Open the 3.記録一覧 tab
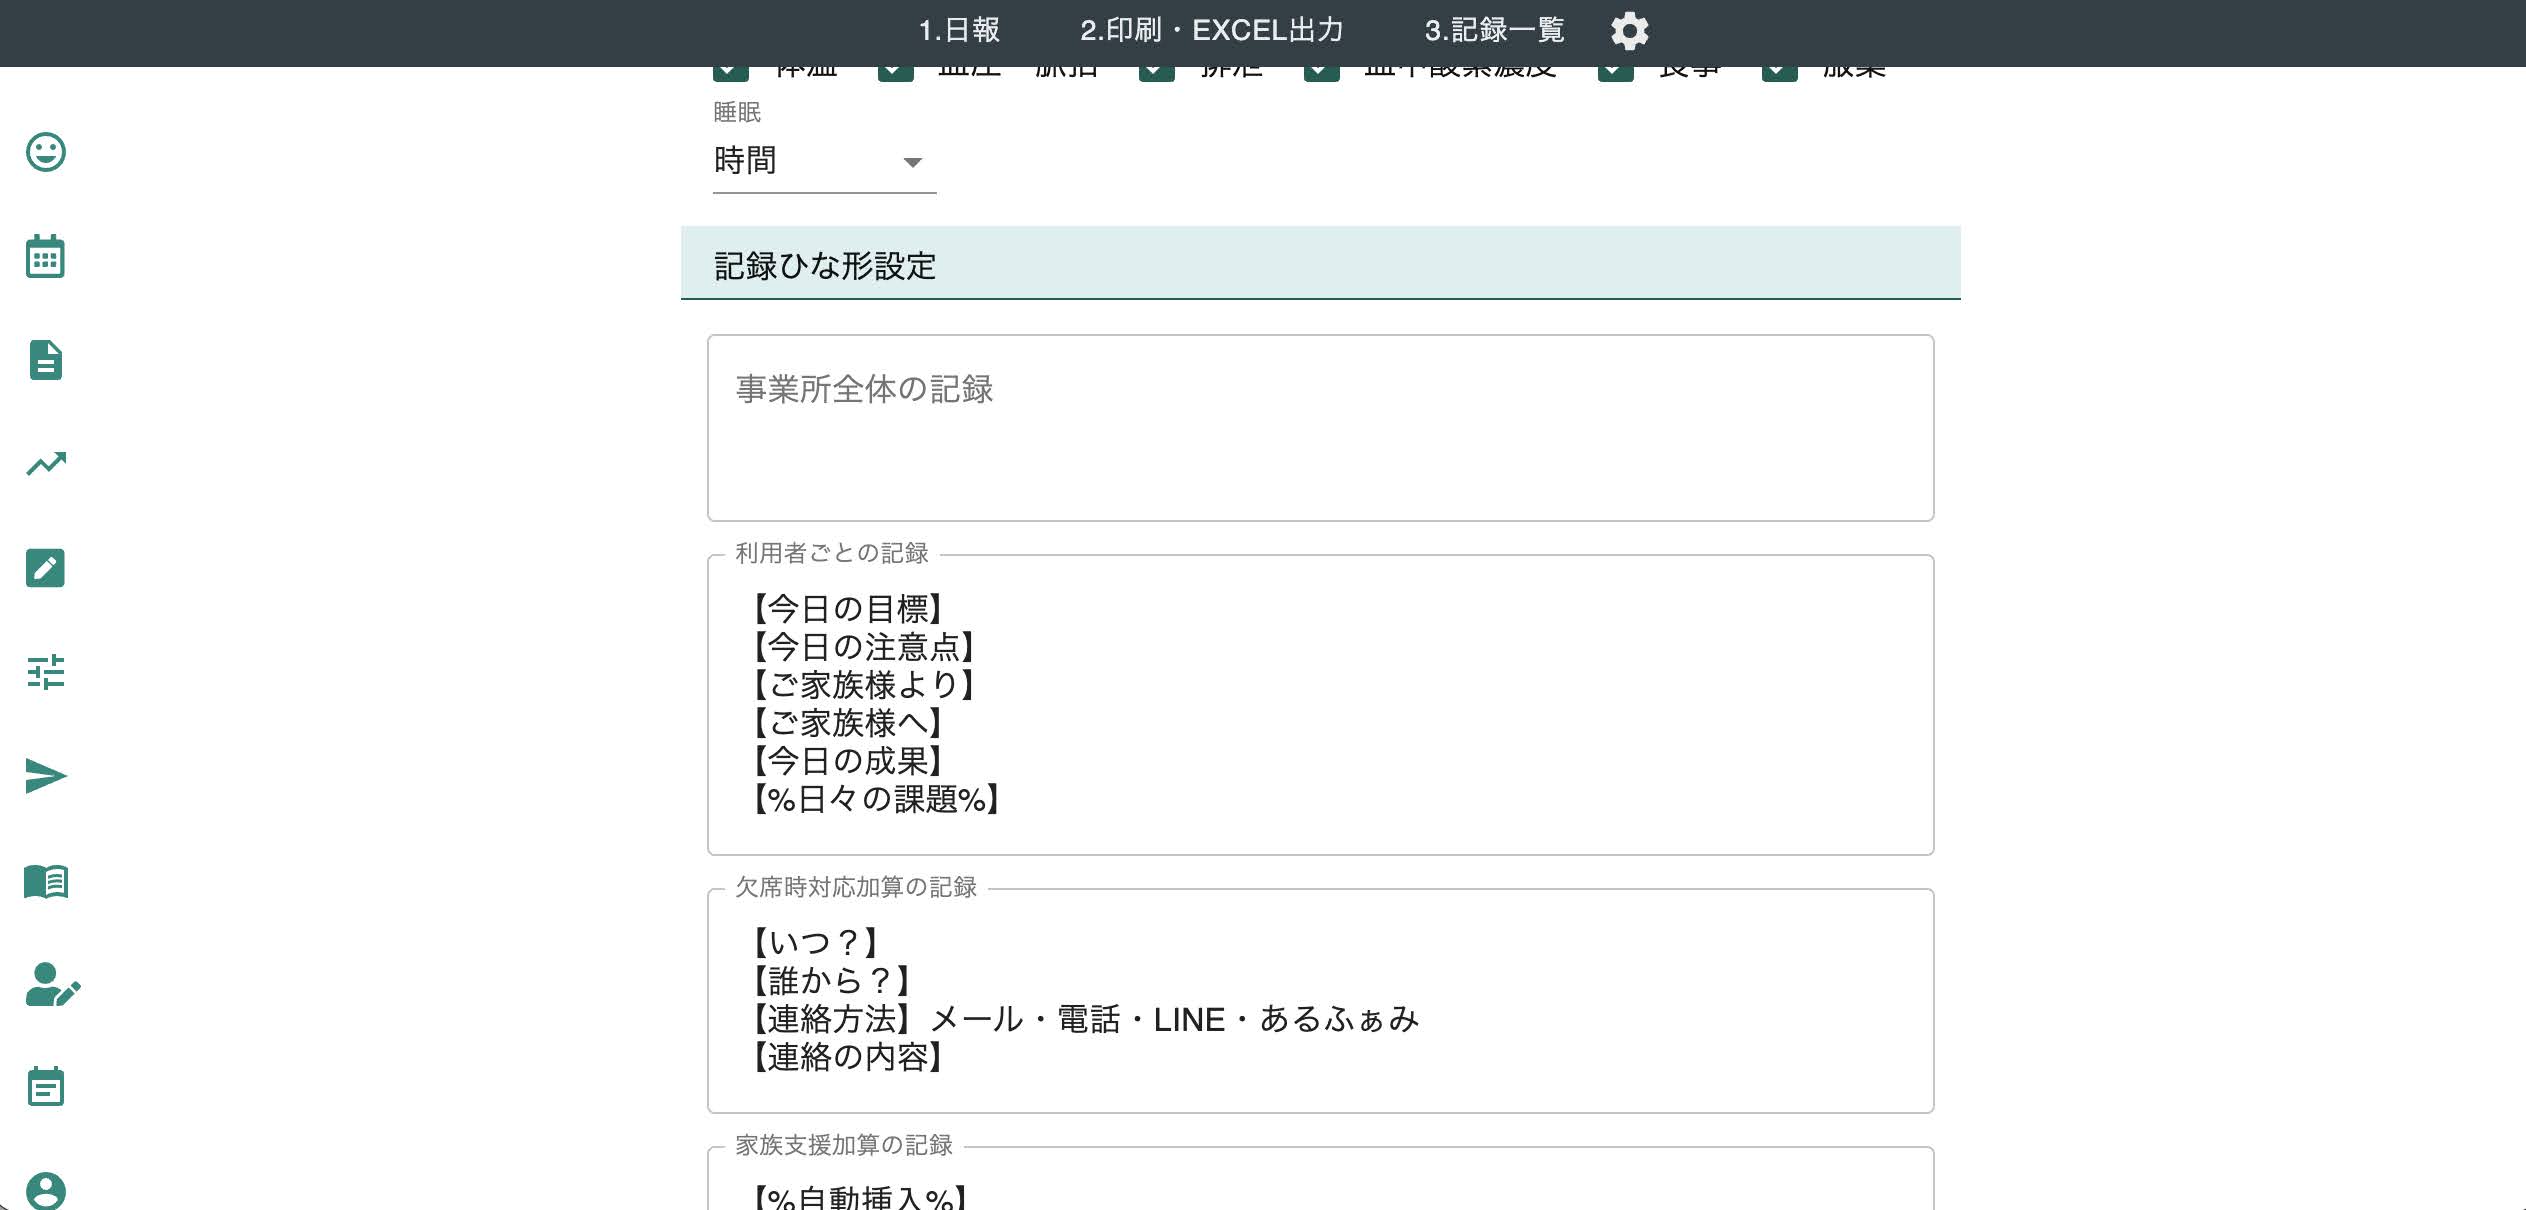The height and width of the screenshot is (1210, 2526). (1494, 31)
